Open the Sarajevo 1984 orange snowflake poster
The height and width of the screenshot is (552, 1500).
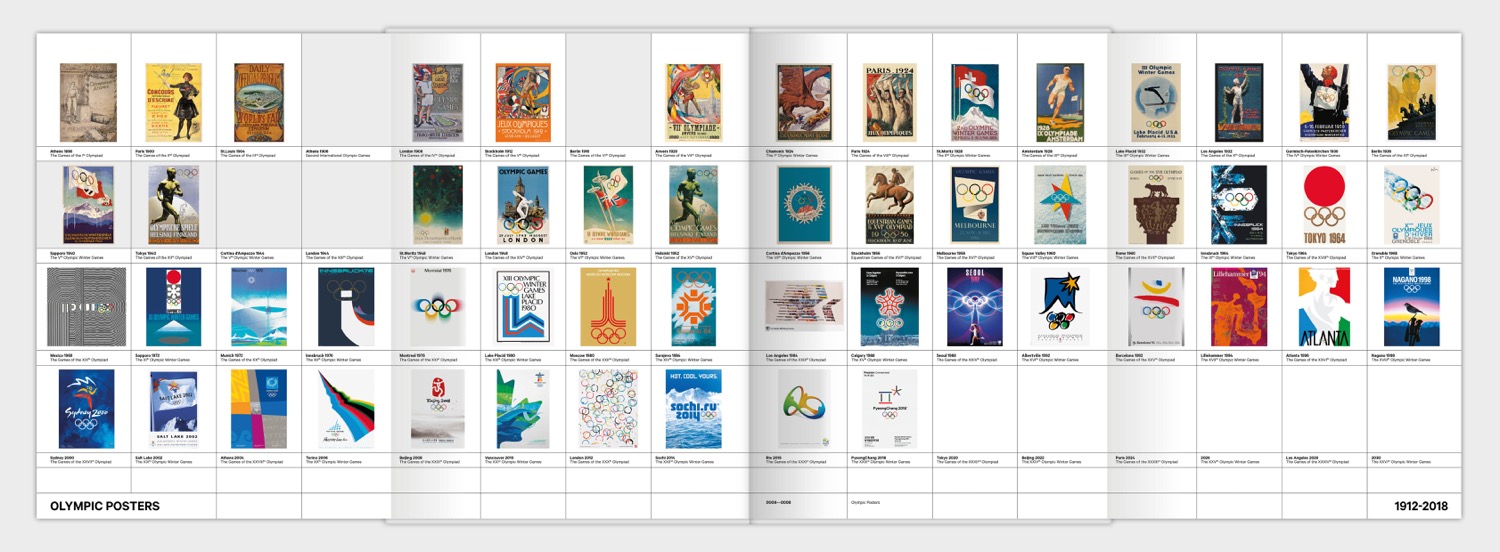pyautogui.click(x=694, y=307)
